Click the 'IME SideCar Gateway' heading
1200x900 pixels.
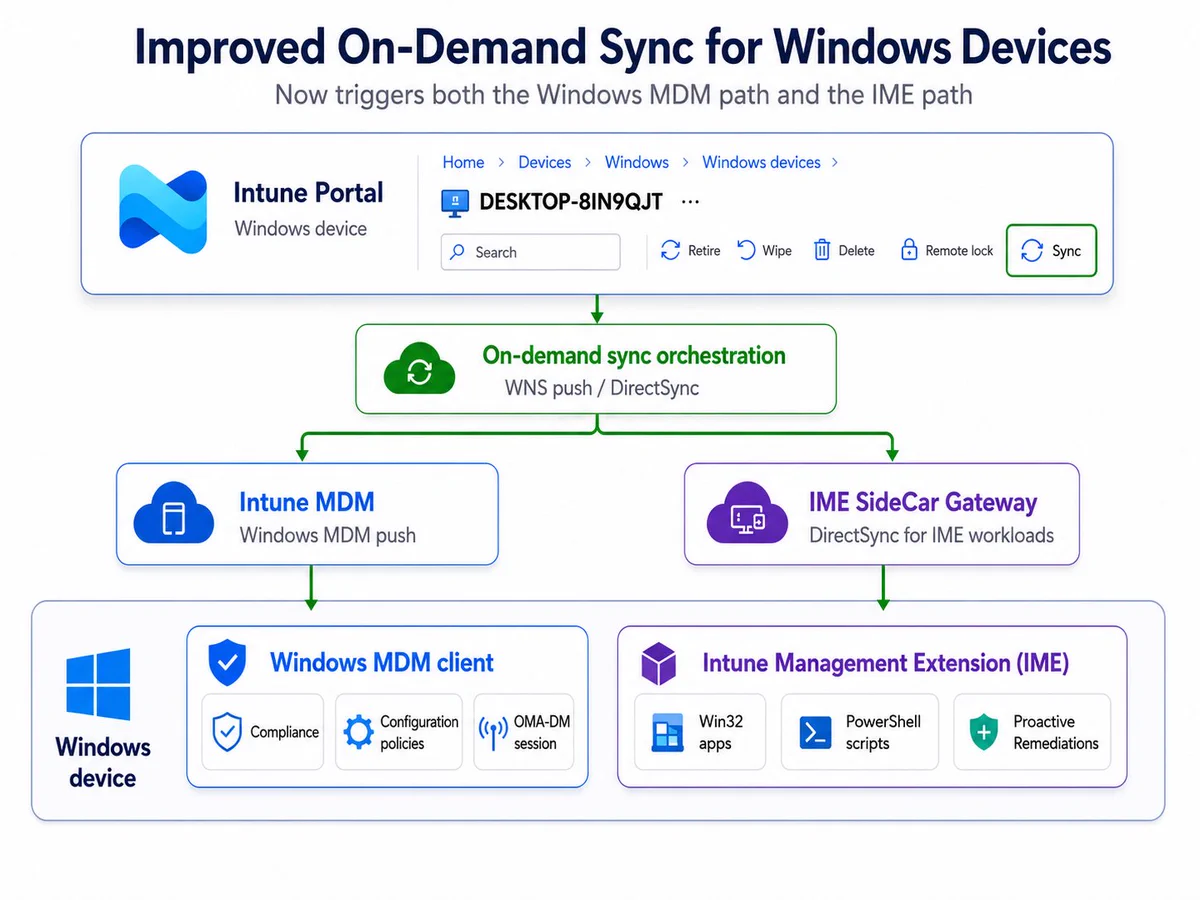click(923, 502)
